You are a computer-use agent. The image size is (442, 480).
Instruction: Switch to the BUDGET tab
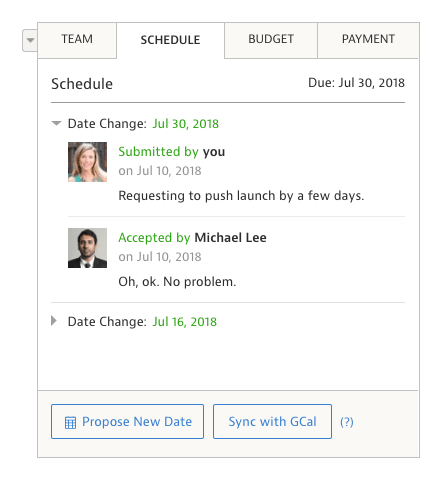271,40
